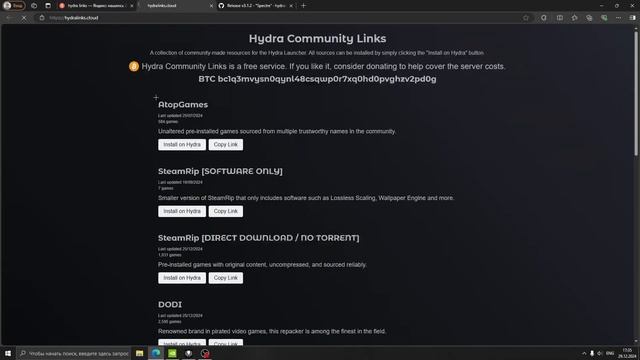The height and width of the screenshot is (360, 640).
Task: Open the green browser essentials icon
Action: point(604,18)
